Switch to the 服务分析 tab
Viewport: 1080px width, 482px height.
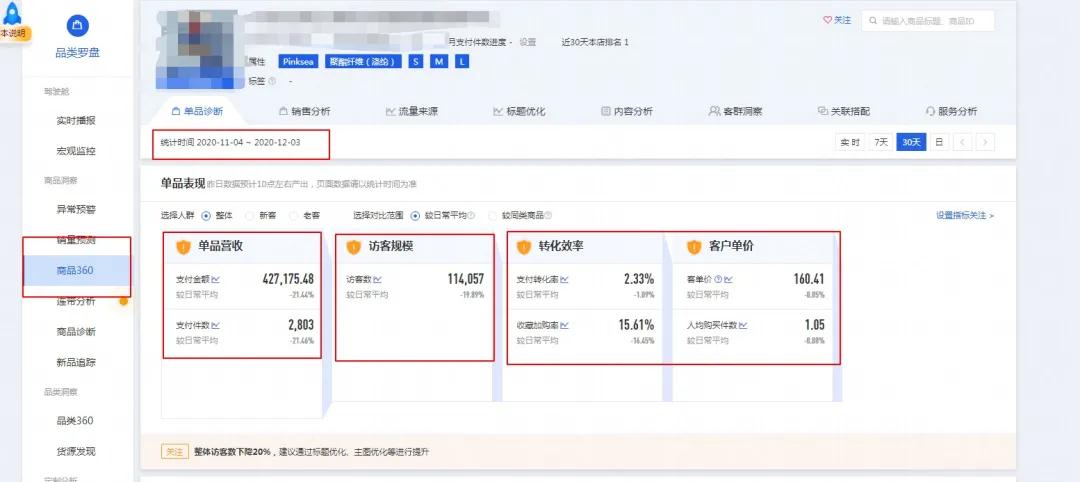(x=951, y=111)
